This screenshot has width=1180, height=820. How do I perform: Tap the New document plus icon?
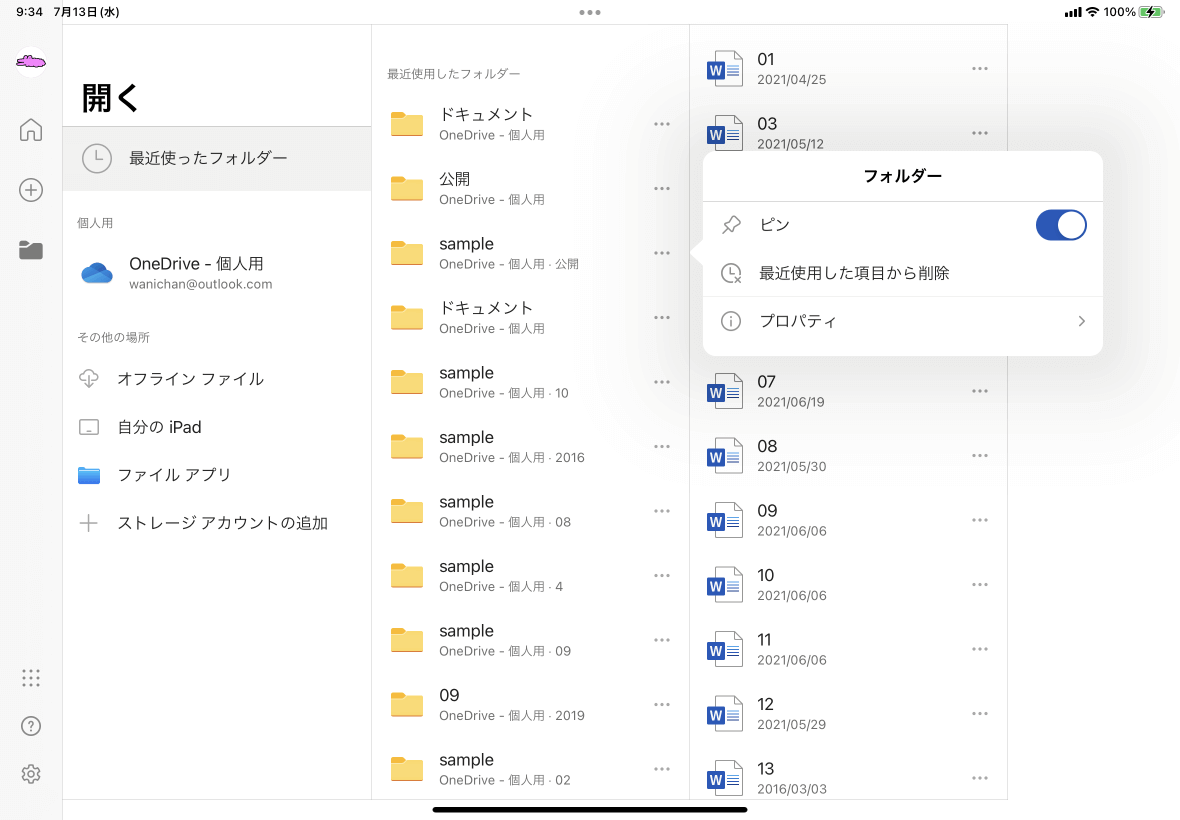(31, 190)
